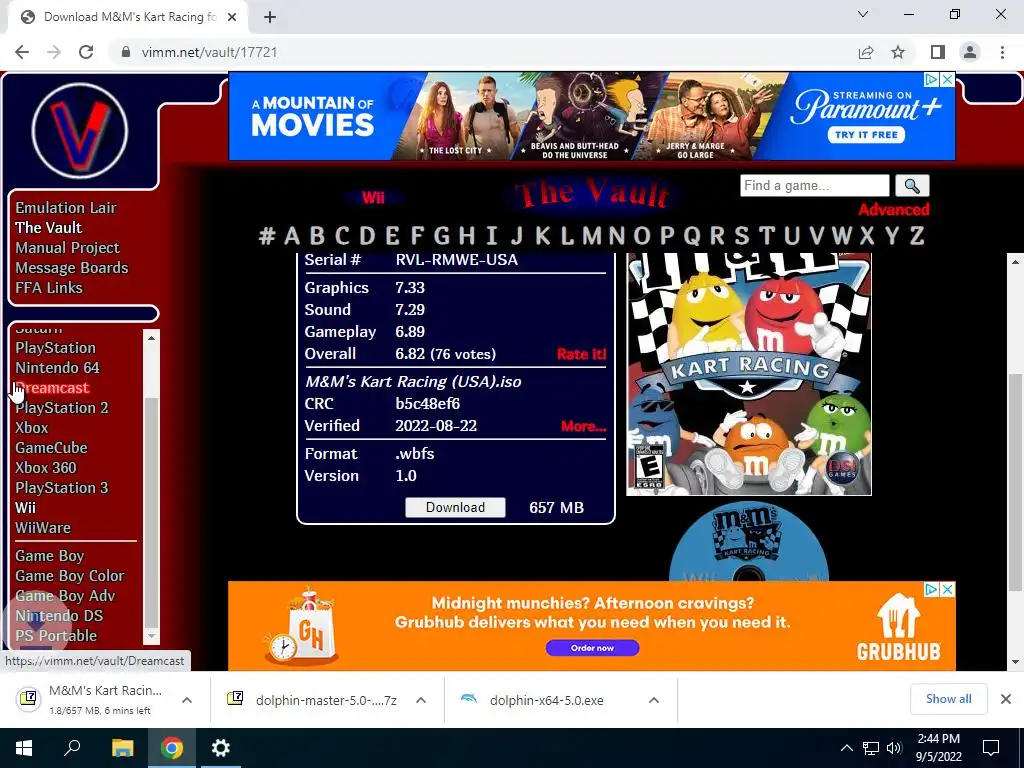Open Advanced search
This screenshot has width=1024, height=768.
893,210
